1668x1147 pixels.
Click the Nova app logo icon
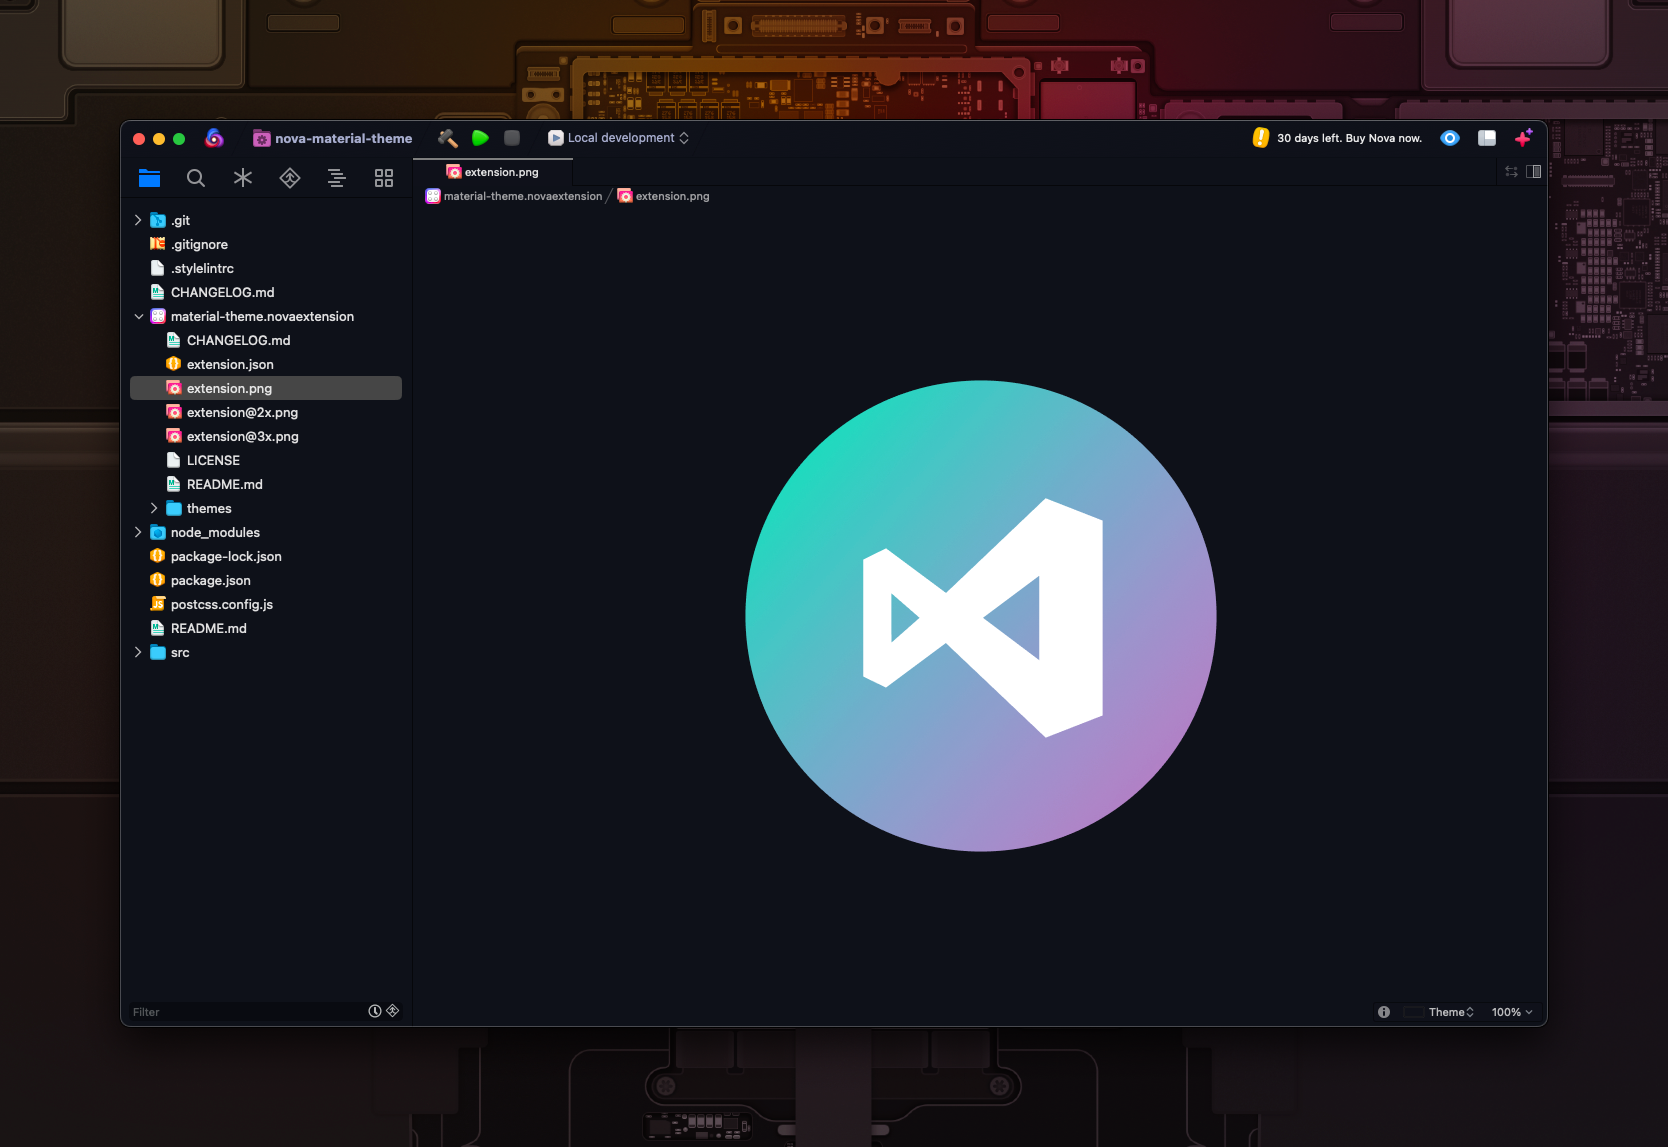[x=214, y=138]
